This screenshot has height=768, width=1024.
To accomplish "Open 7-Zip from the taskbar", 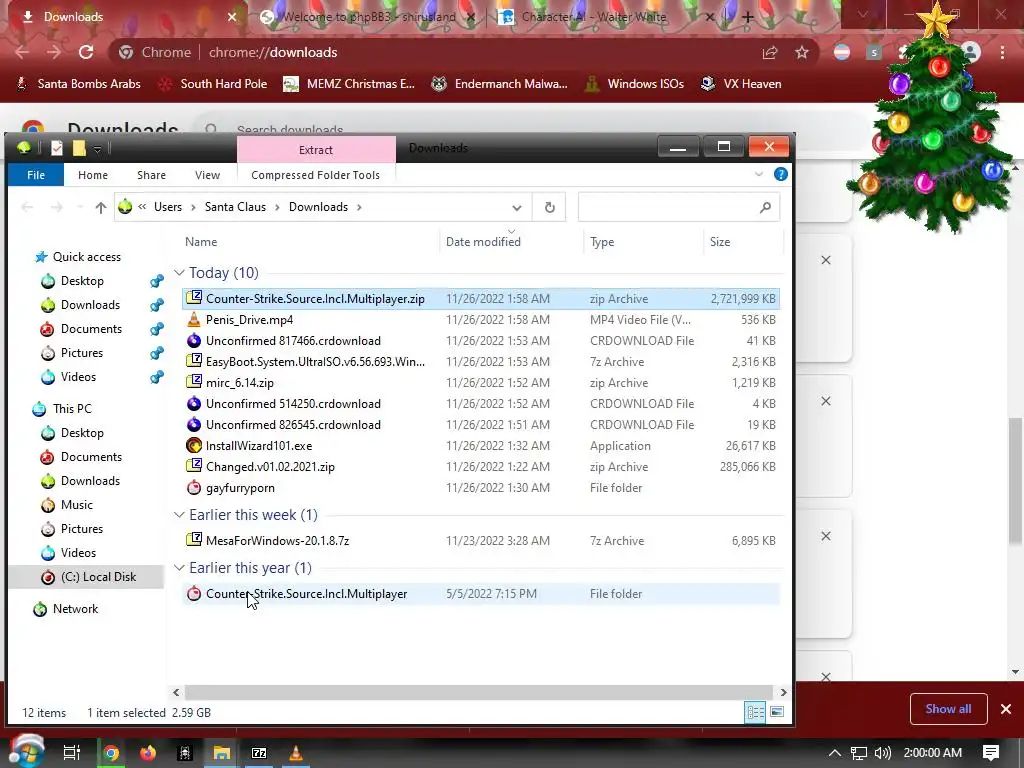I will click(x=259, y=753).
